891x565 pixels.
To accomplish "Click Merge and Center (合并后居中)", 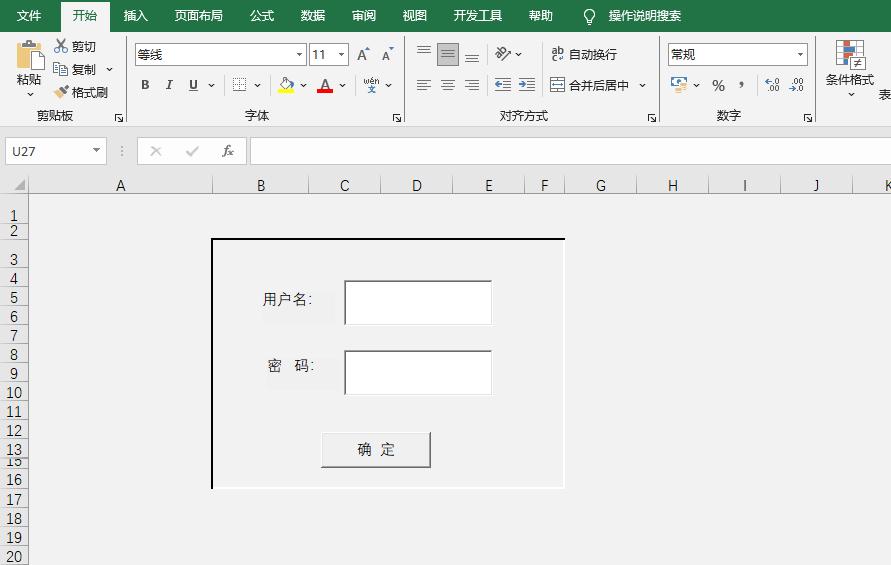I will click(x=589, y=85).
